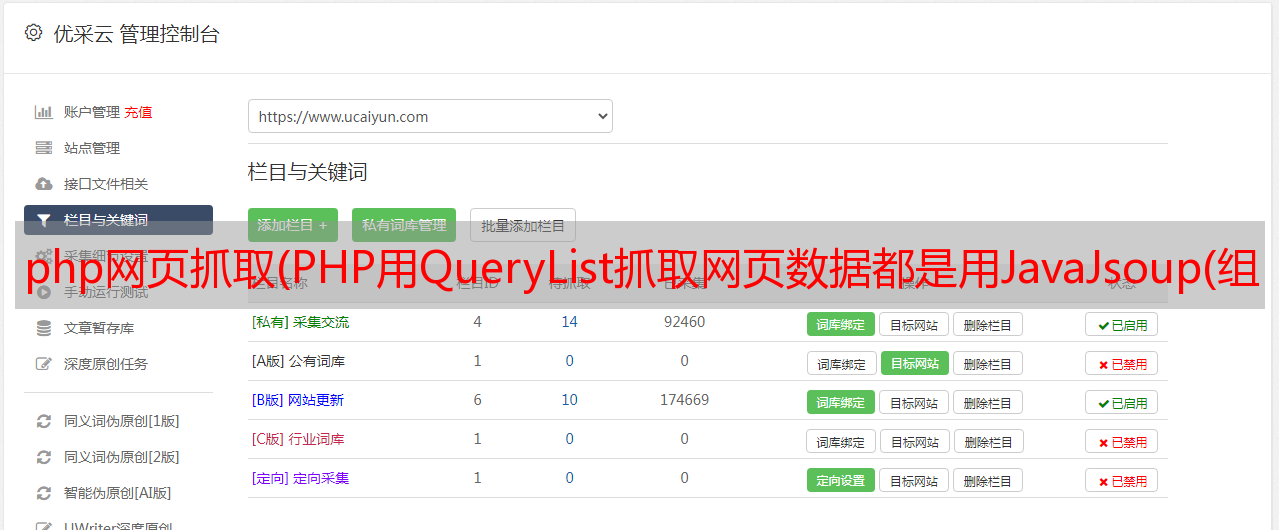Open 文章暂存库 via its database icon
The height and width of the screenshot is (530, 1279).
44,328
